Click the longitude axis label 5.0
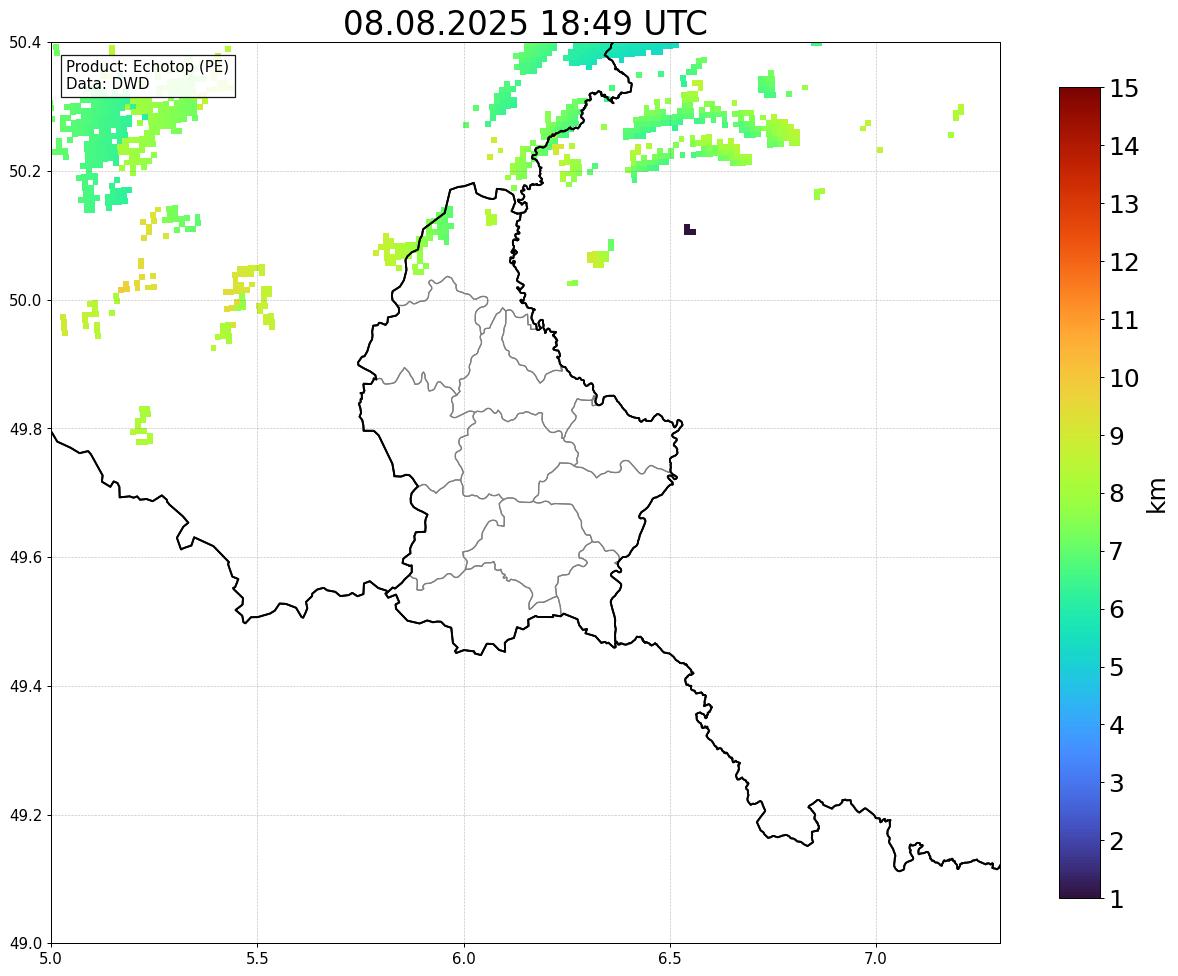Image resolution: width=1178 pixels, height=976 pixels. [51, 959]
